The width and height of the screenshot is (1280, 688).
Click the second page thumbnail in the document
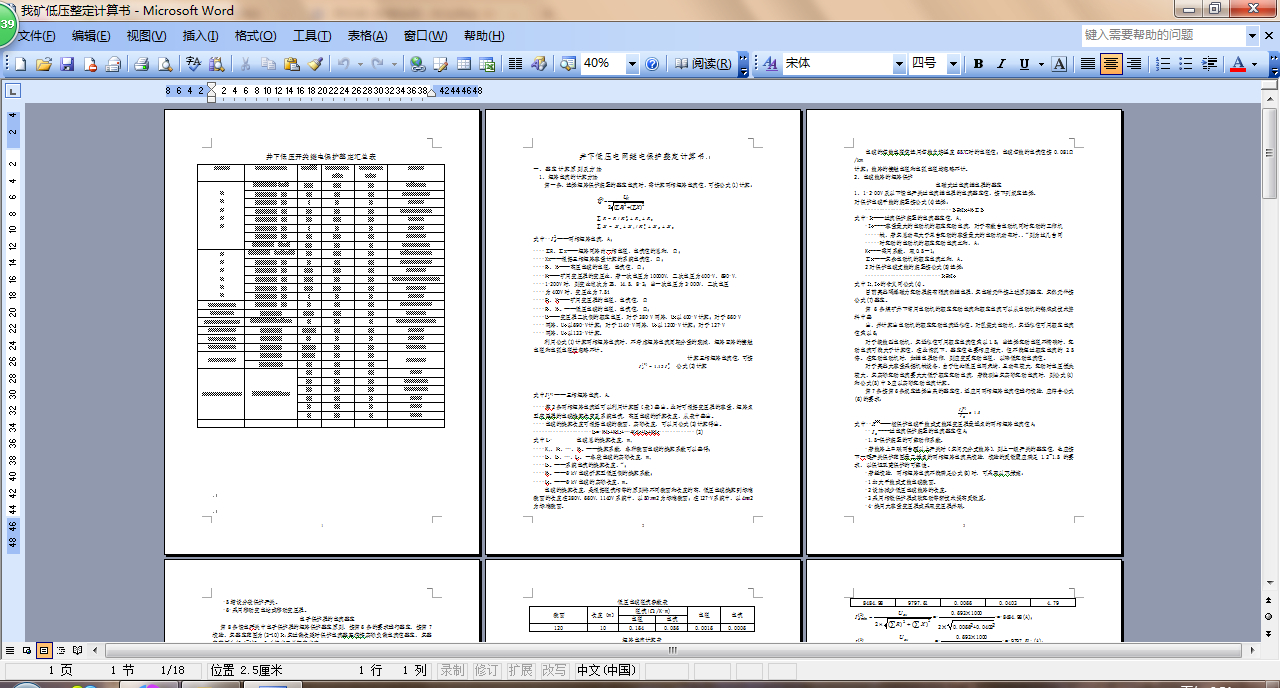643,332
